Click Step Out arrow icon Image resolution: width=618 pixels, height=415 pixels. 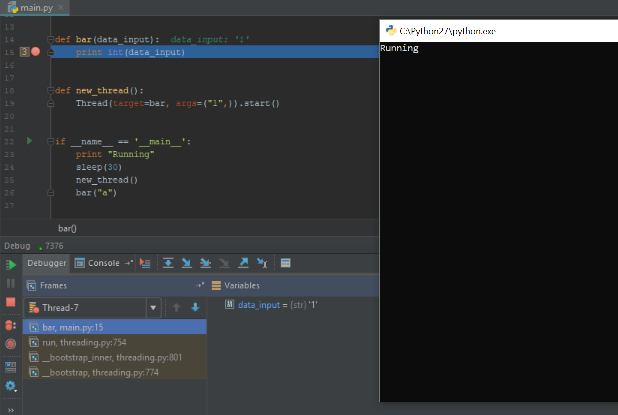pos(243,263)
